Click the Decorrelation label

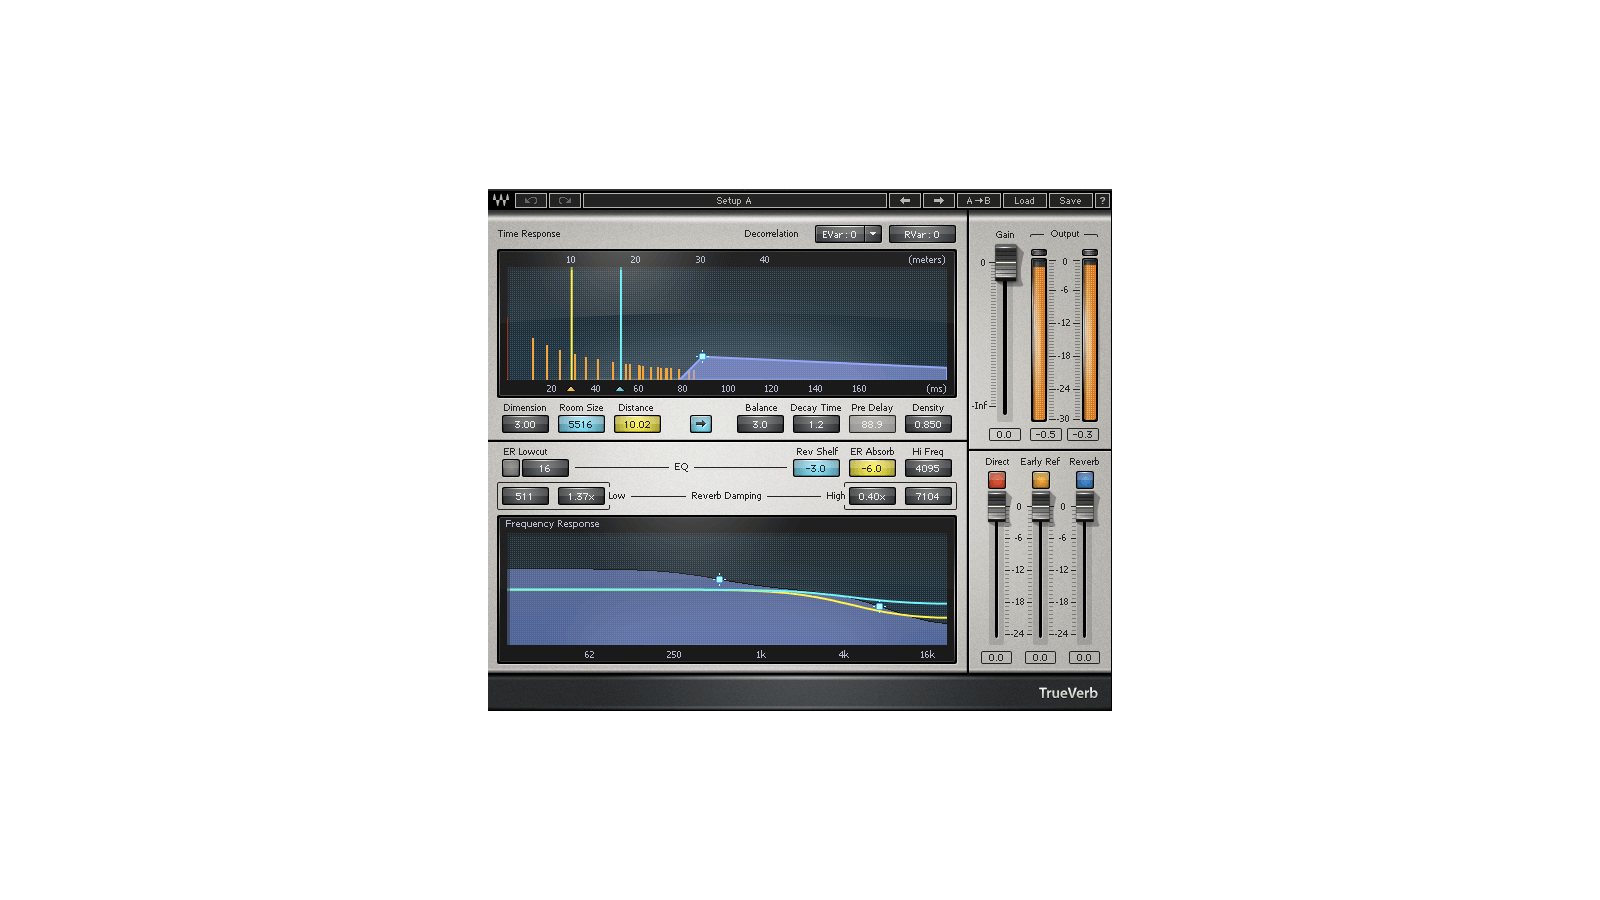[x=771, y=234]
